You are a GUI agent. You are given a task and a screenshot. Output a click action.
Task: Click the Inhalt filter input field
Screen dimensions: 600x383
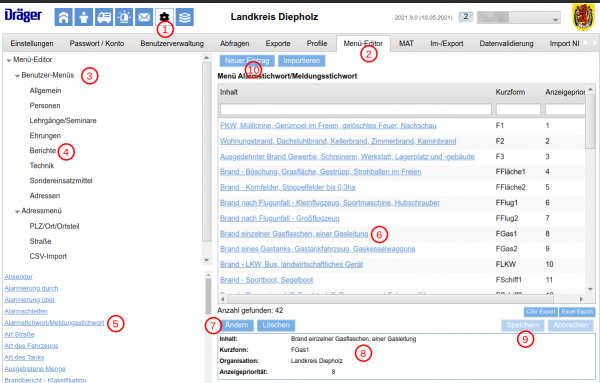point(355,109)
